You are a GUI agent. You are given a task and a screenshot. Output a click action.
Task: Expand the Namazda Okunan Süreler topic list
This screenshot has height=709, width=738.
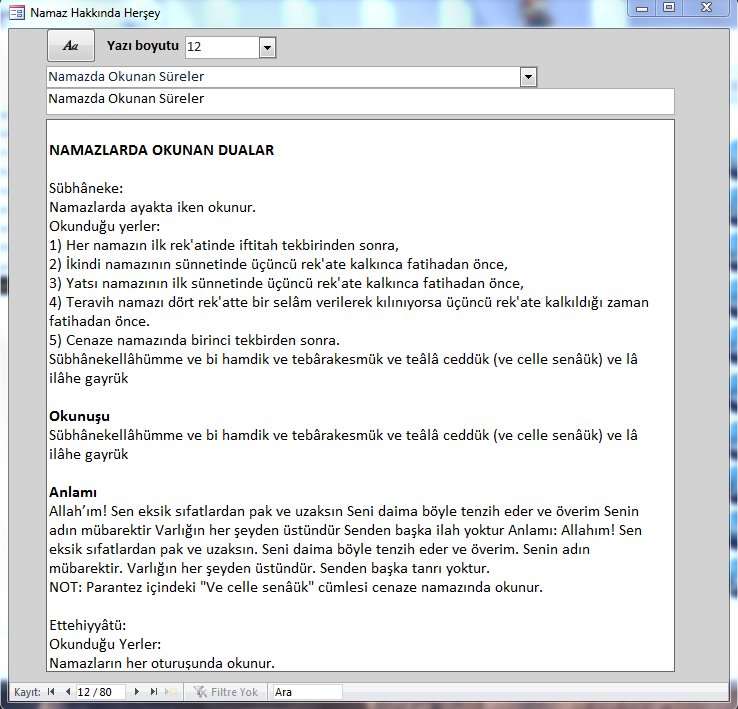[528, 78]
